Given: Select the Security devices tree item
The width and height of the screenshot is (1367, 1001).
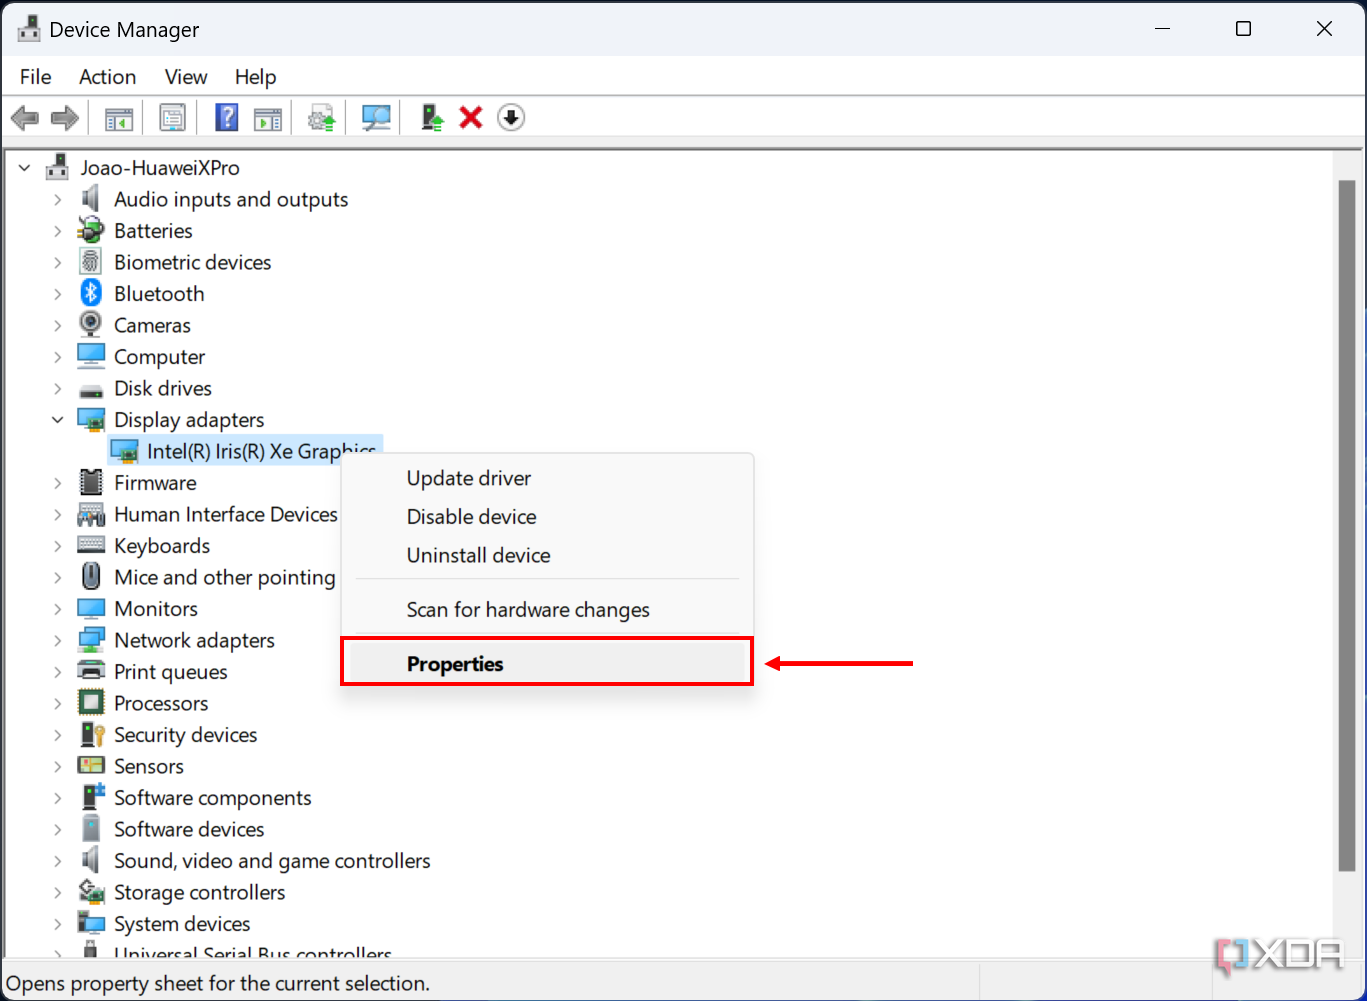Looking at the screenshot, I should [x=185, y=734].
